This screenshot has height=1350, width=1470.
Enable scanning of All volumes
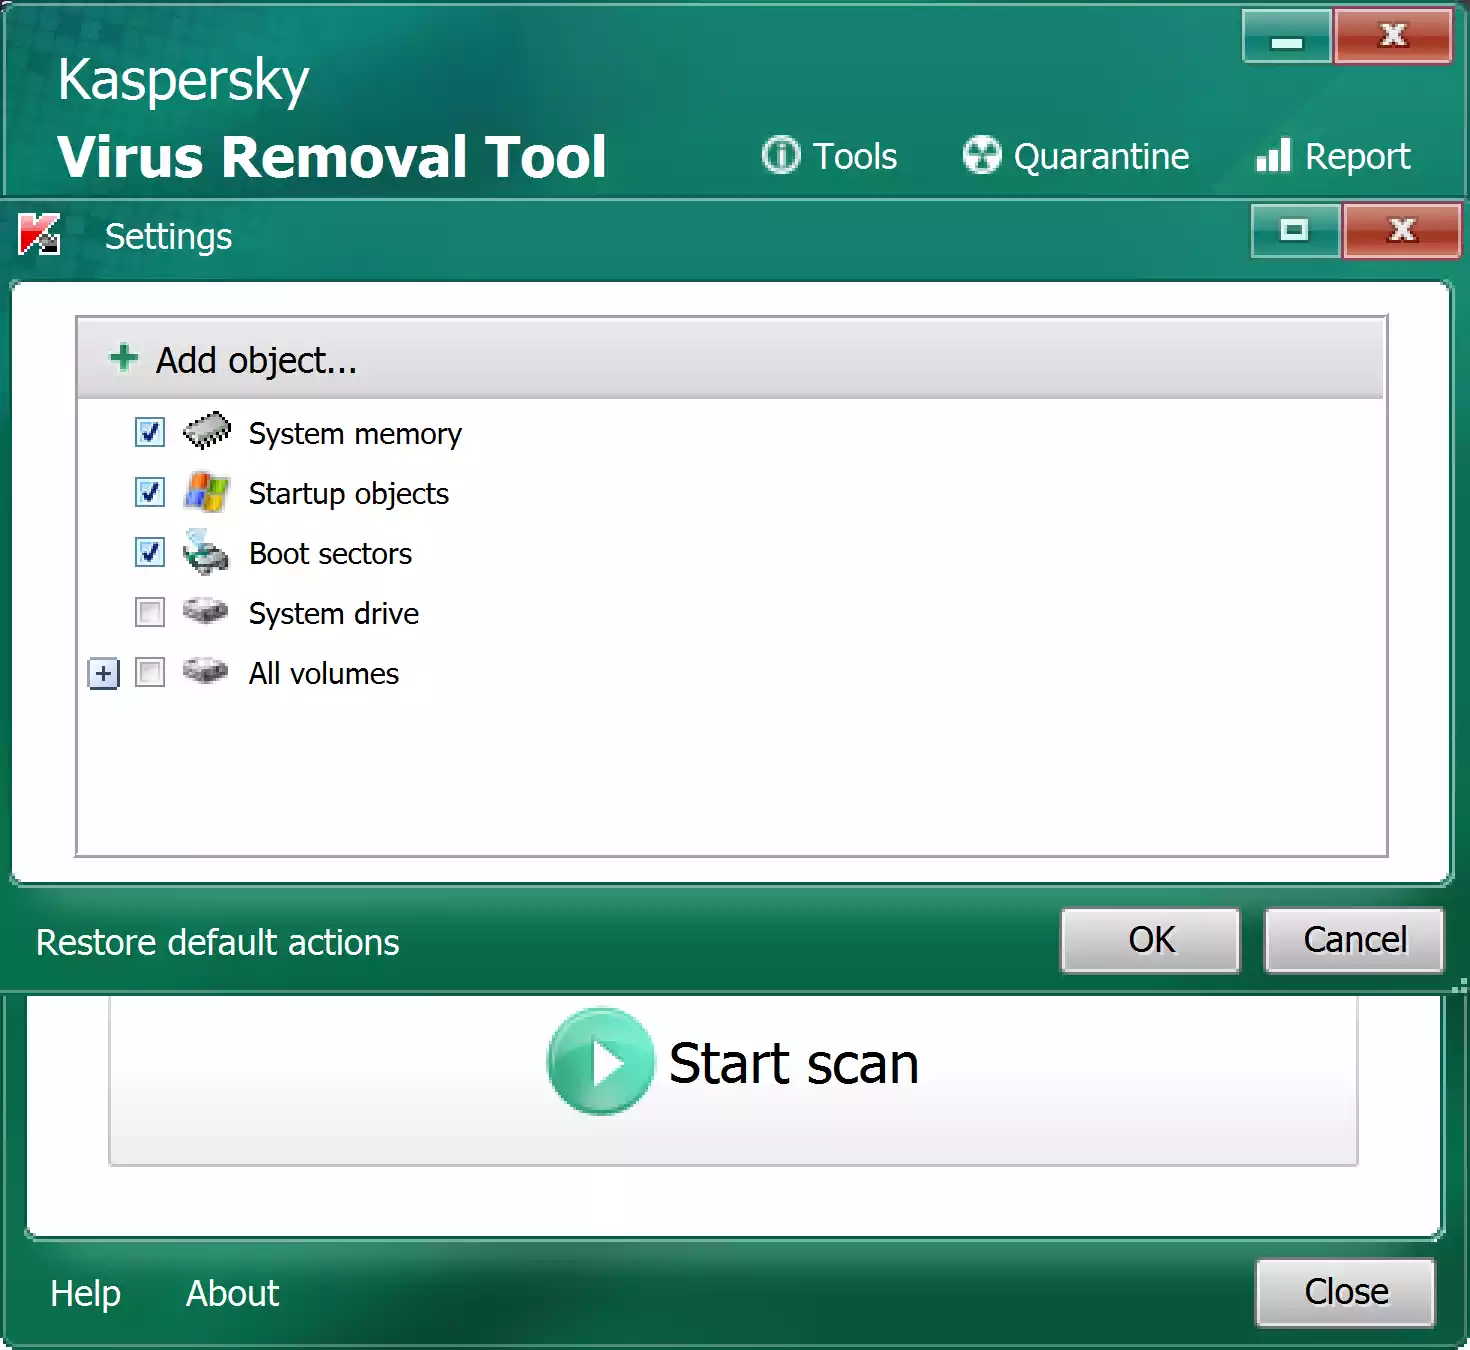point(149,673)
